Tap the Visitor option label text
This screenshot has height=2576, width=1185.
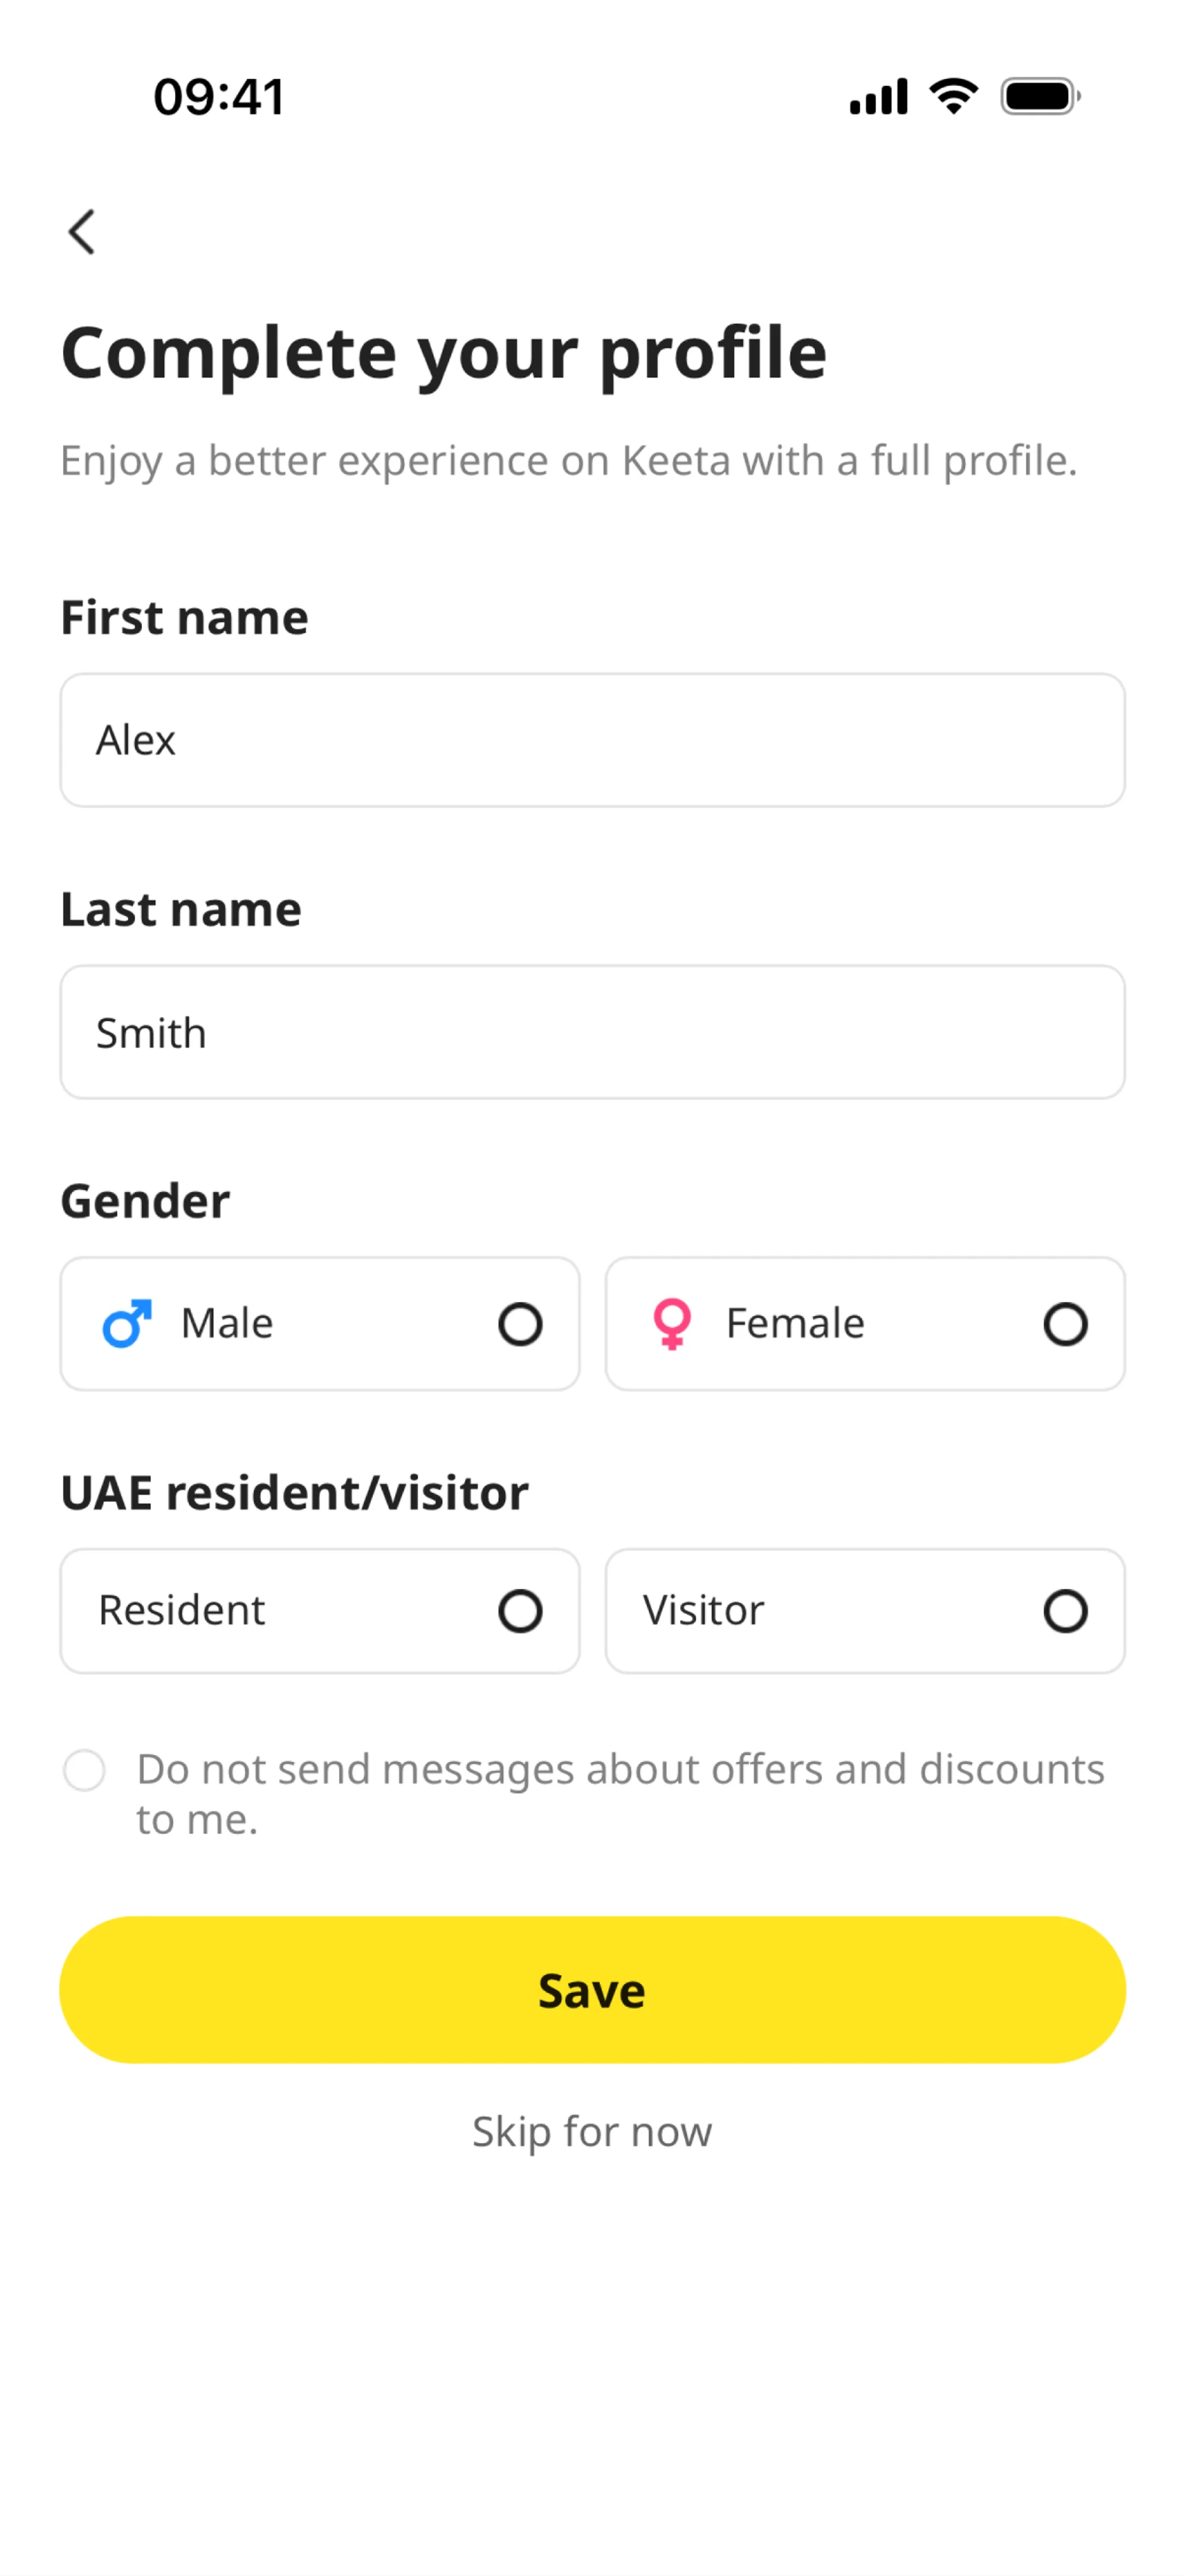click(x=703, y=1611)
